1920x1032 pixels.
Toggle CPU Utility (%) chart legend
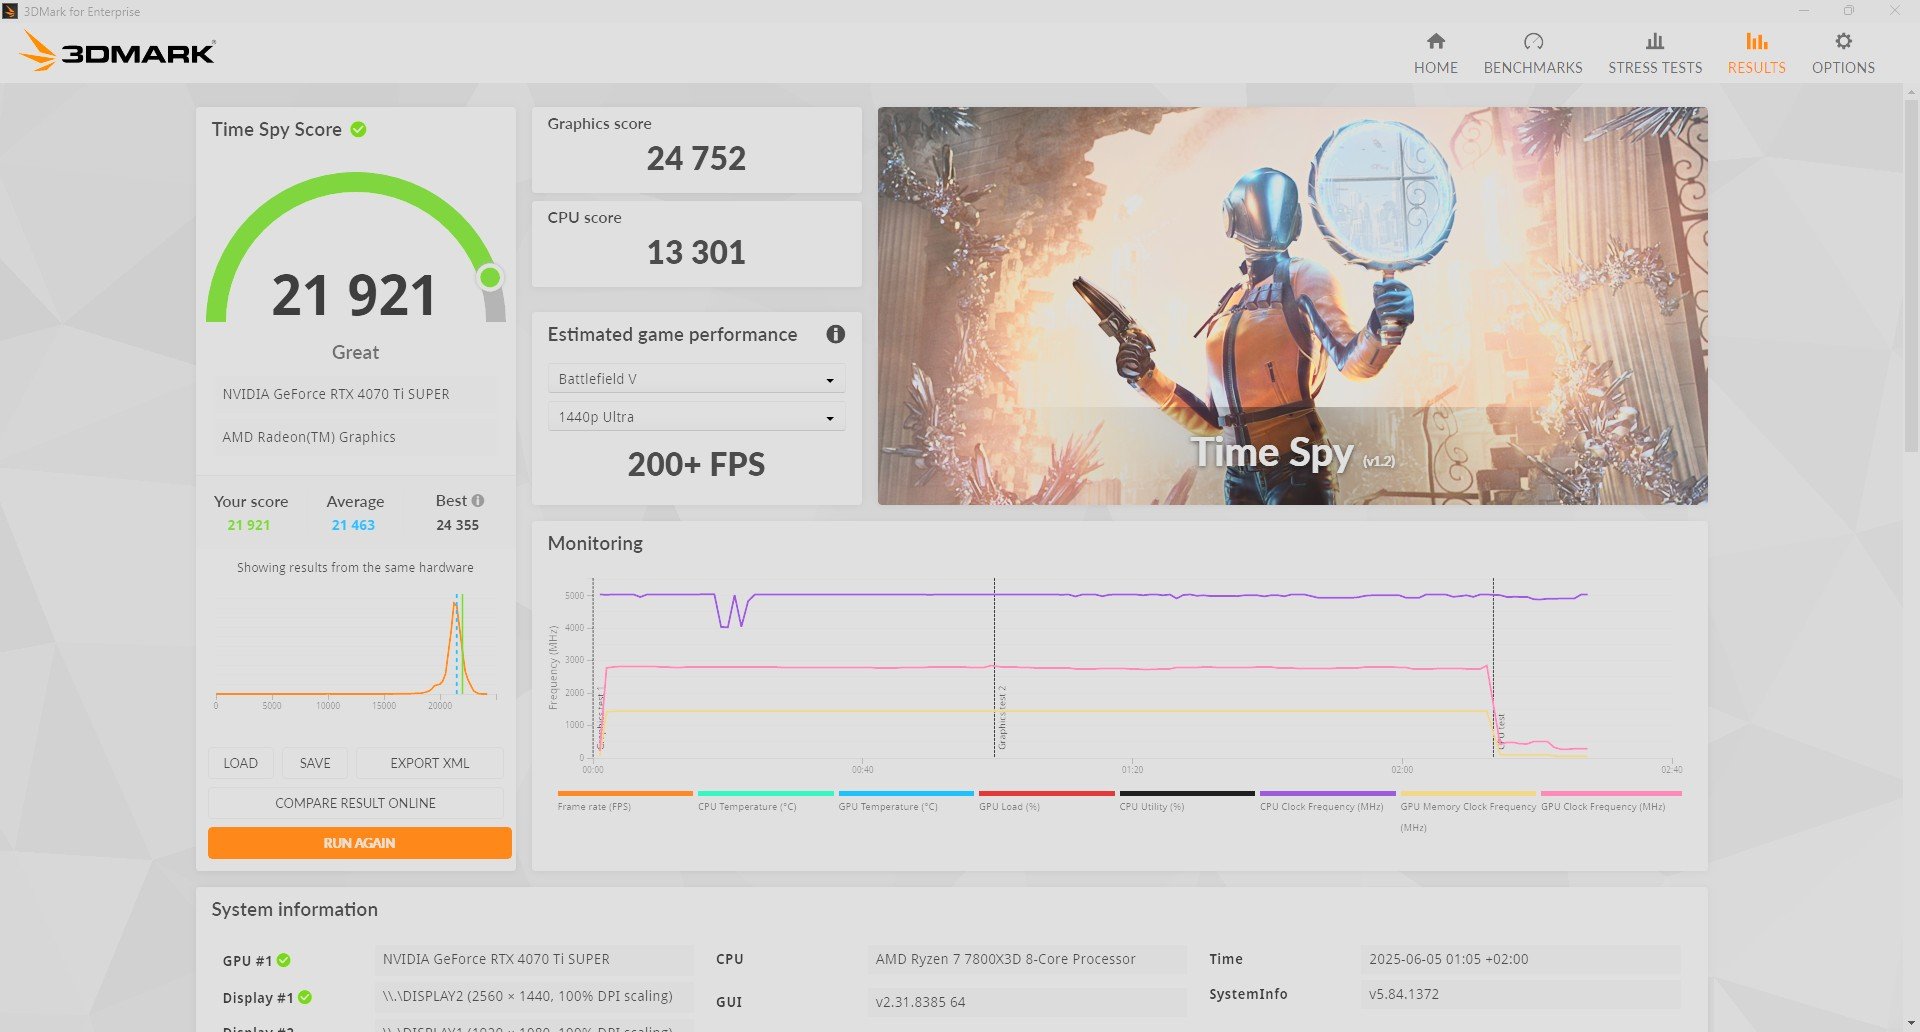coord(1186,800)
